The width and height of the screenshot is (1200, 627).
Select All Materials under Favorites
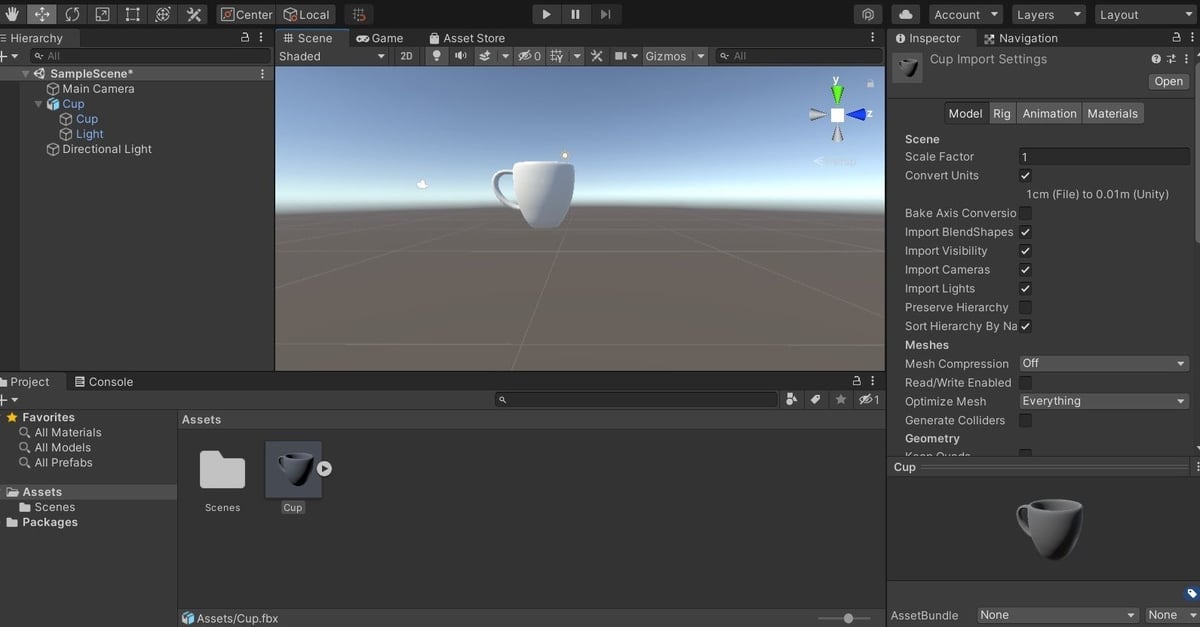point(66,432)
